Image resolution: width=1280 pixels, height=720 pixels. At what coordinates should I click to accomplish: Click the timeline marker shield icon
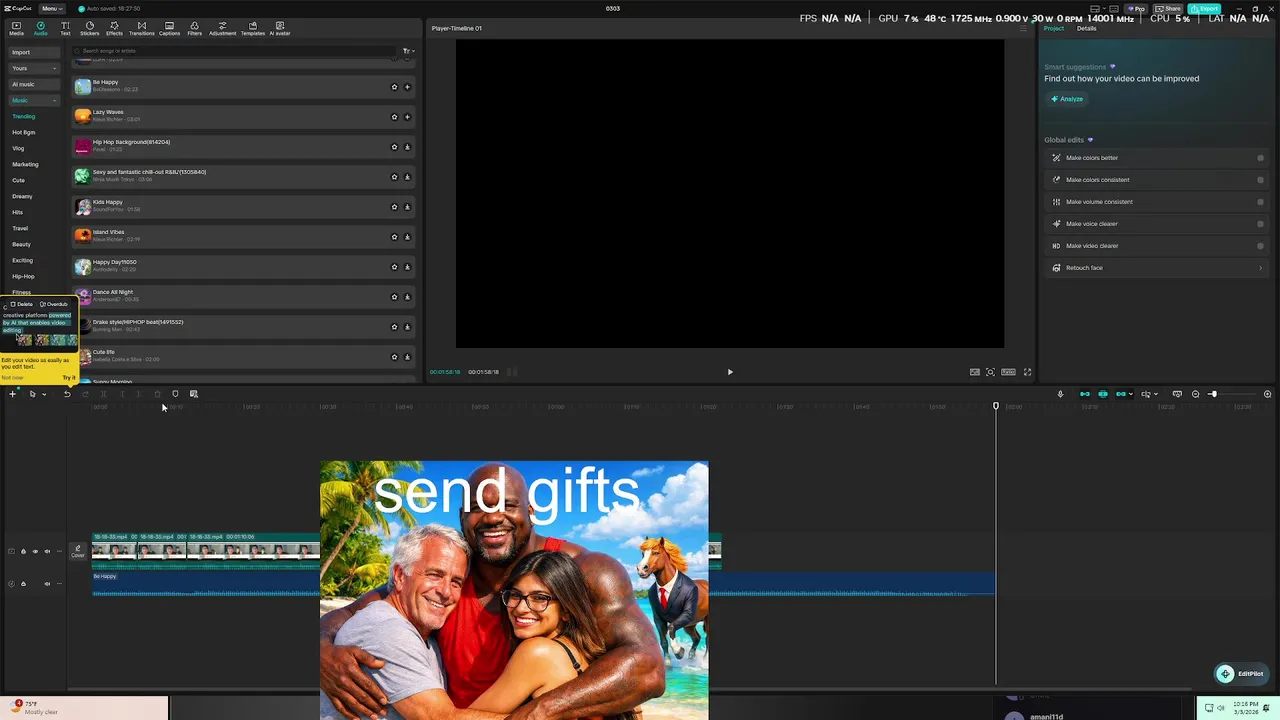(175, 394)
